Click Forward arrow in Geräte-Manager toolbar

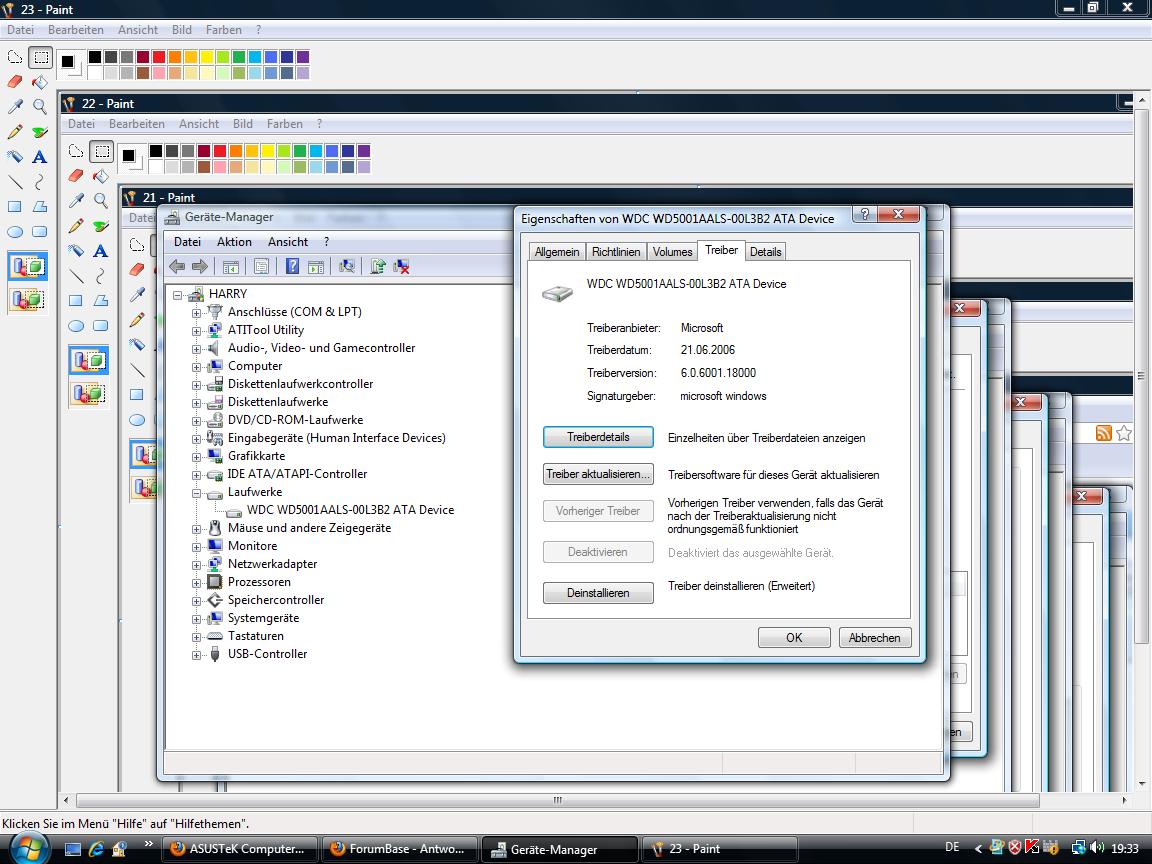(x=200, y=266)
